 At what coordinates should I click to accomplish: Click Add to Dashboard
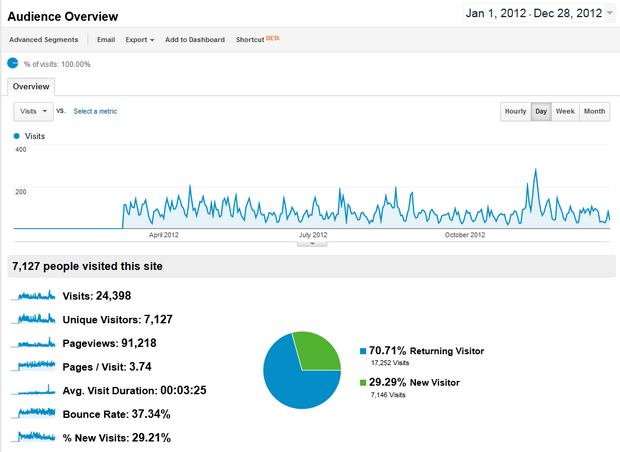(x=195, y=40)
